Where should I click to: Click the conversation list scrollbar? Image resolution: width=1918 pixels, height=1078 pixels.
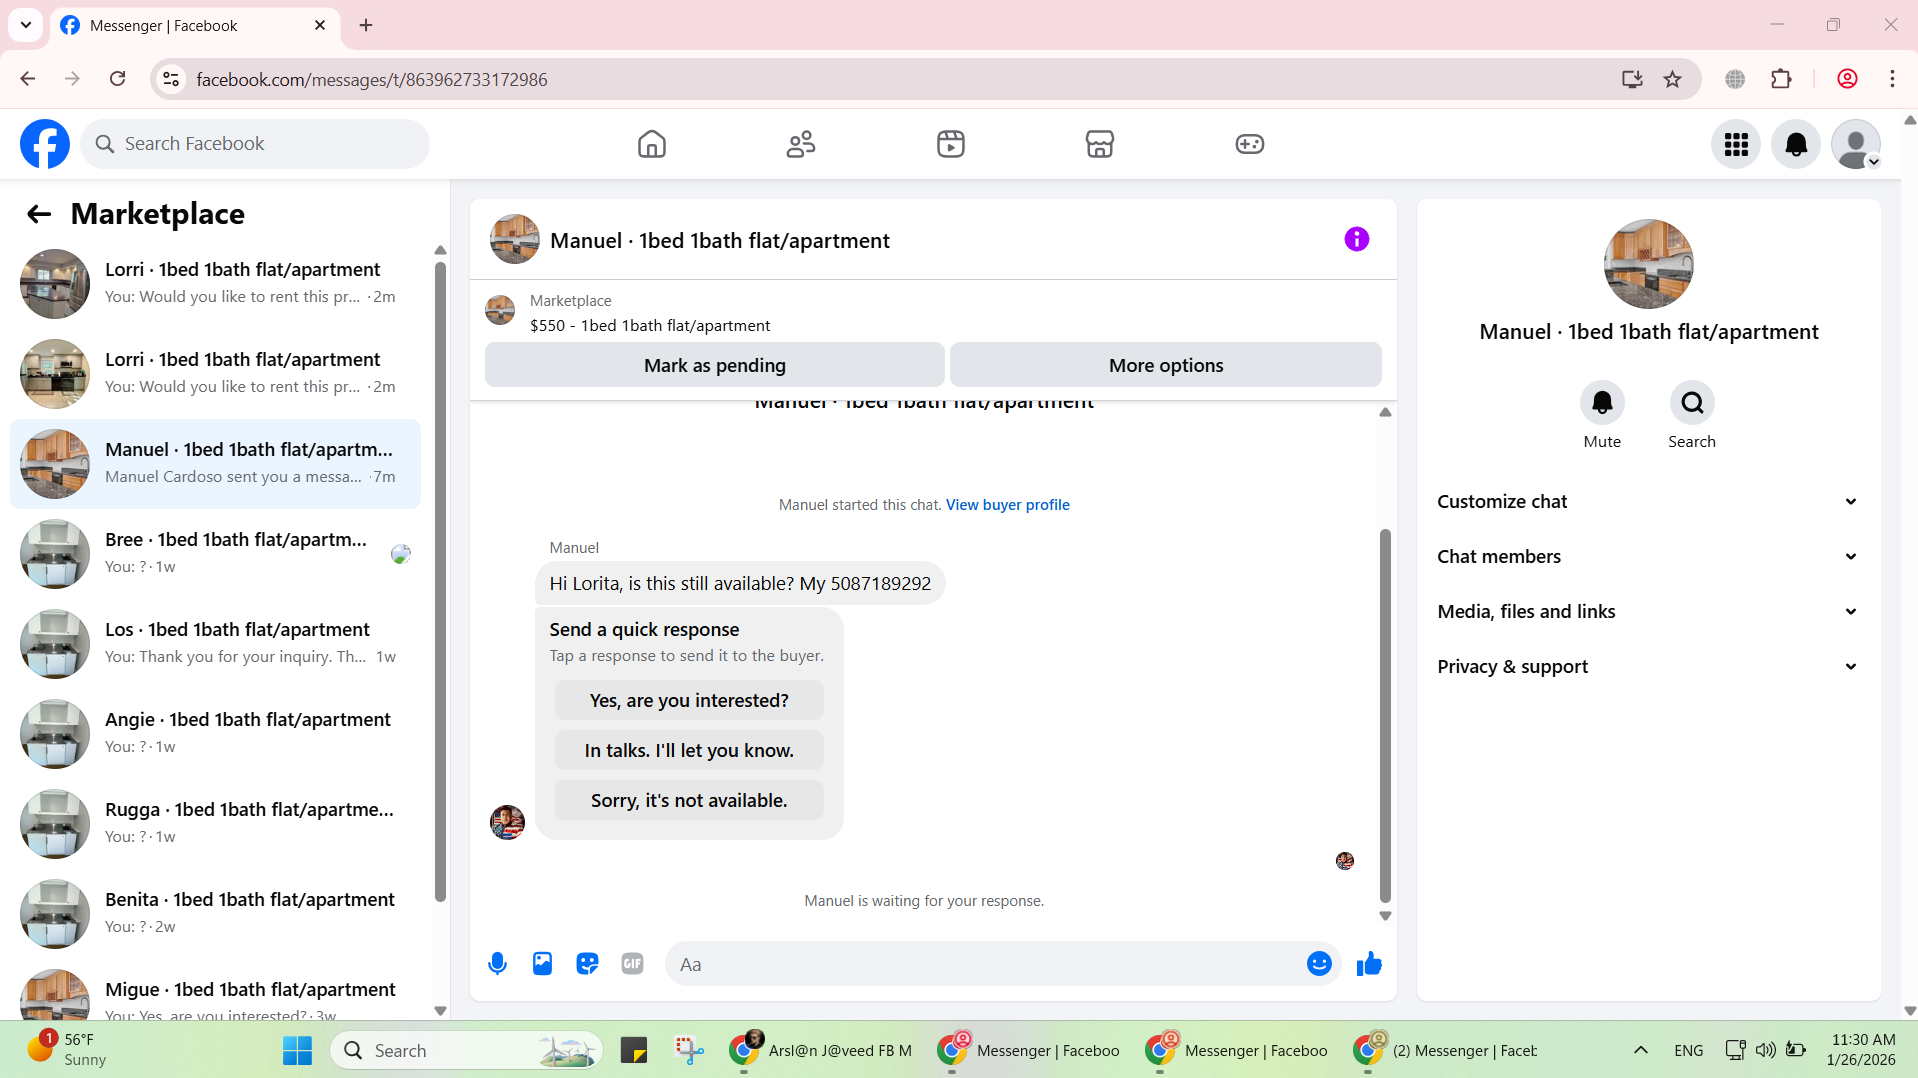click(440, 580)
